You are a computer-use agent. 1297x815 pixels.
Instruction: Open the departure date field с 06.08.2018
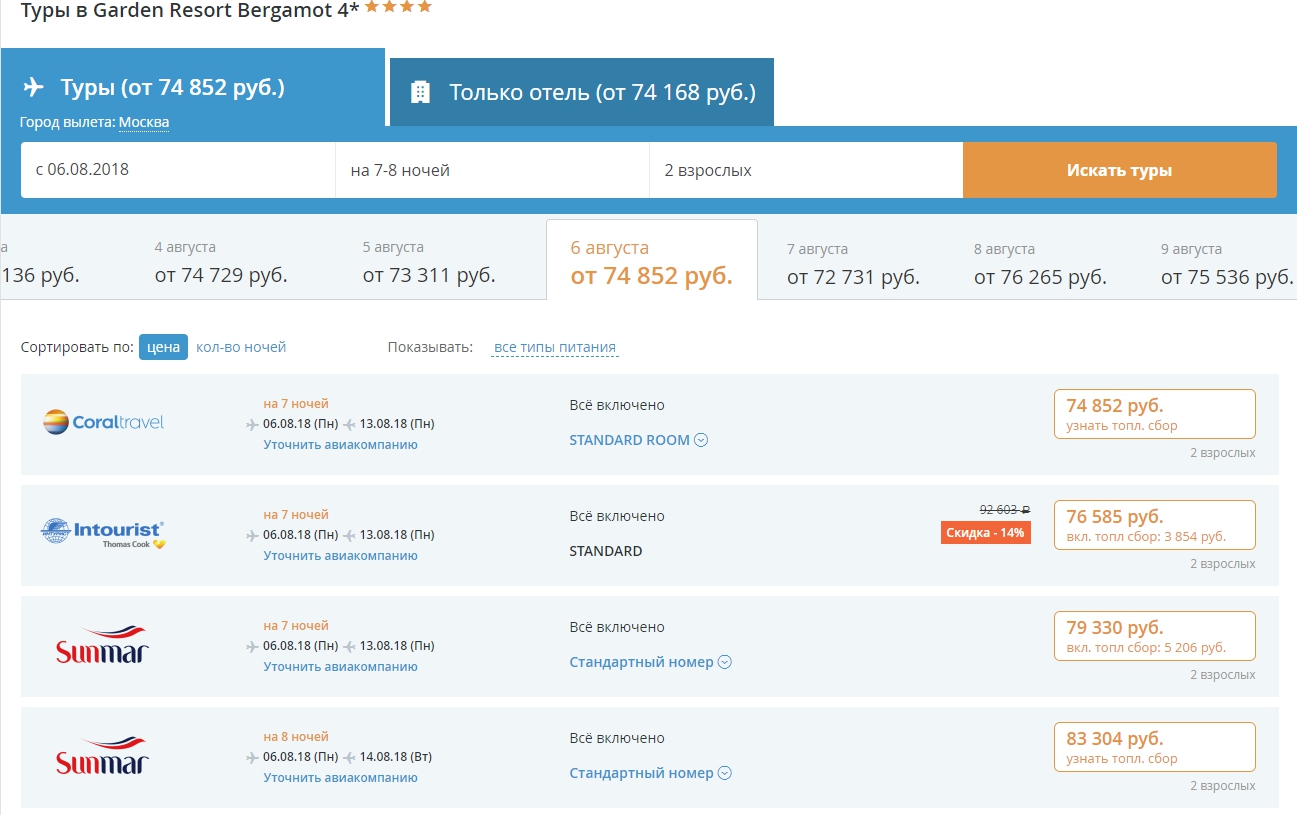[178, 170]
